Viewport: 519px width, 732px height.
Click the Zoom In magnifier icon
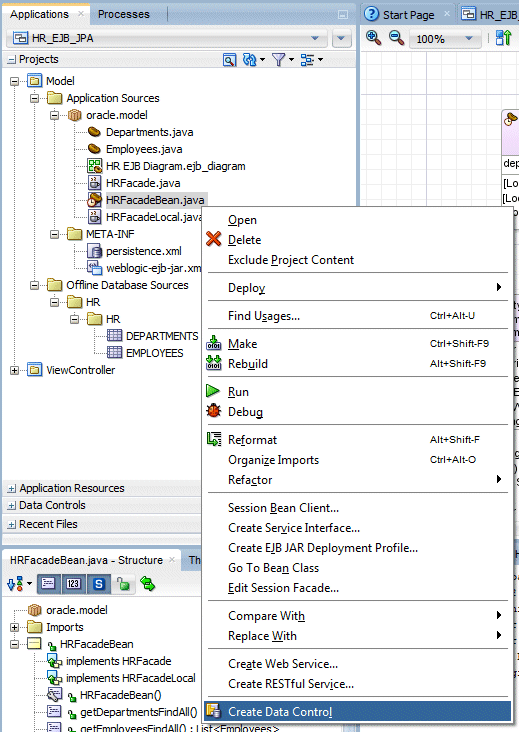pyautogui.click(x=373, y=38)
